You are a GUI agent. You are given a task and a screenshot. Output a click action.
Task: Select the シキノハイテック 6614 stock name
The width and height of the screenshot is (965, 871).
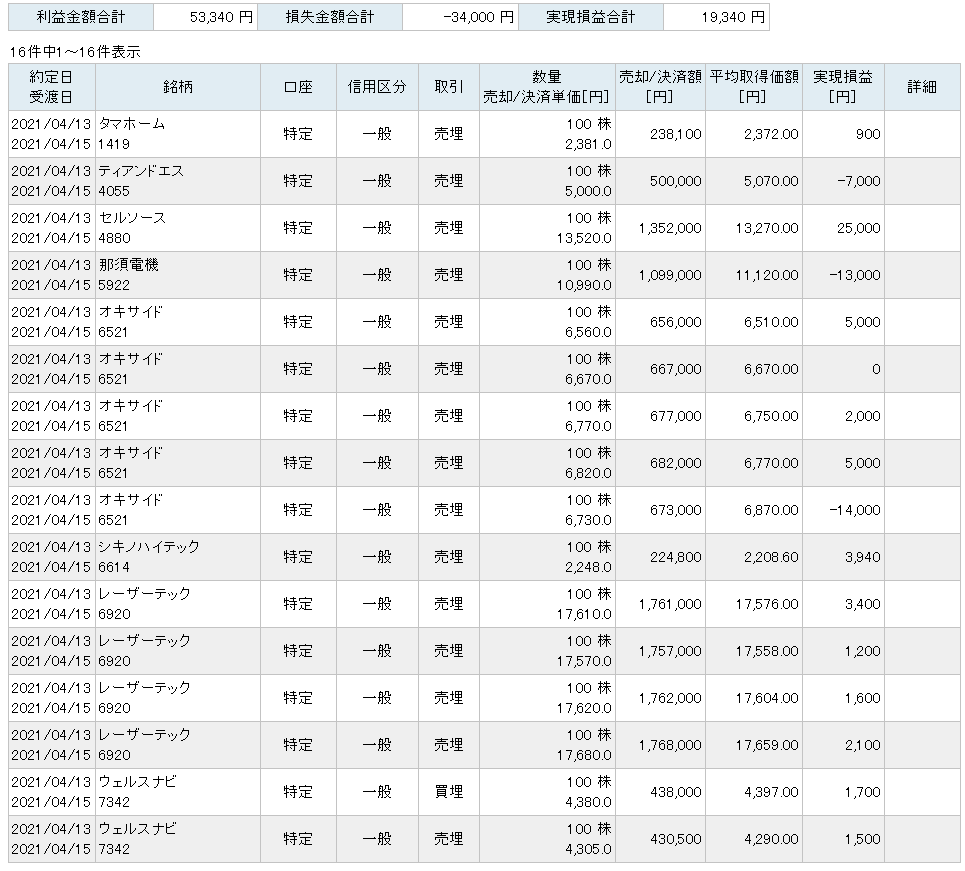pos(149,556)
